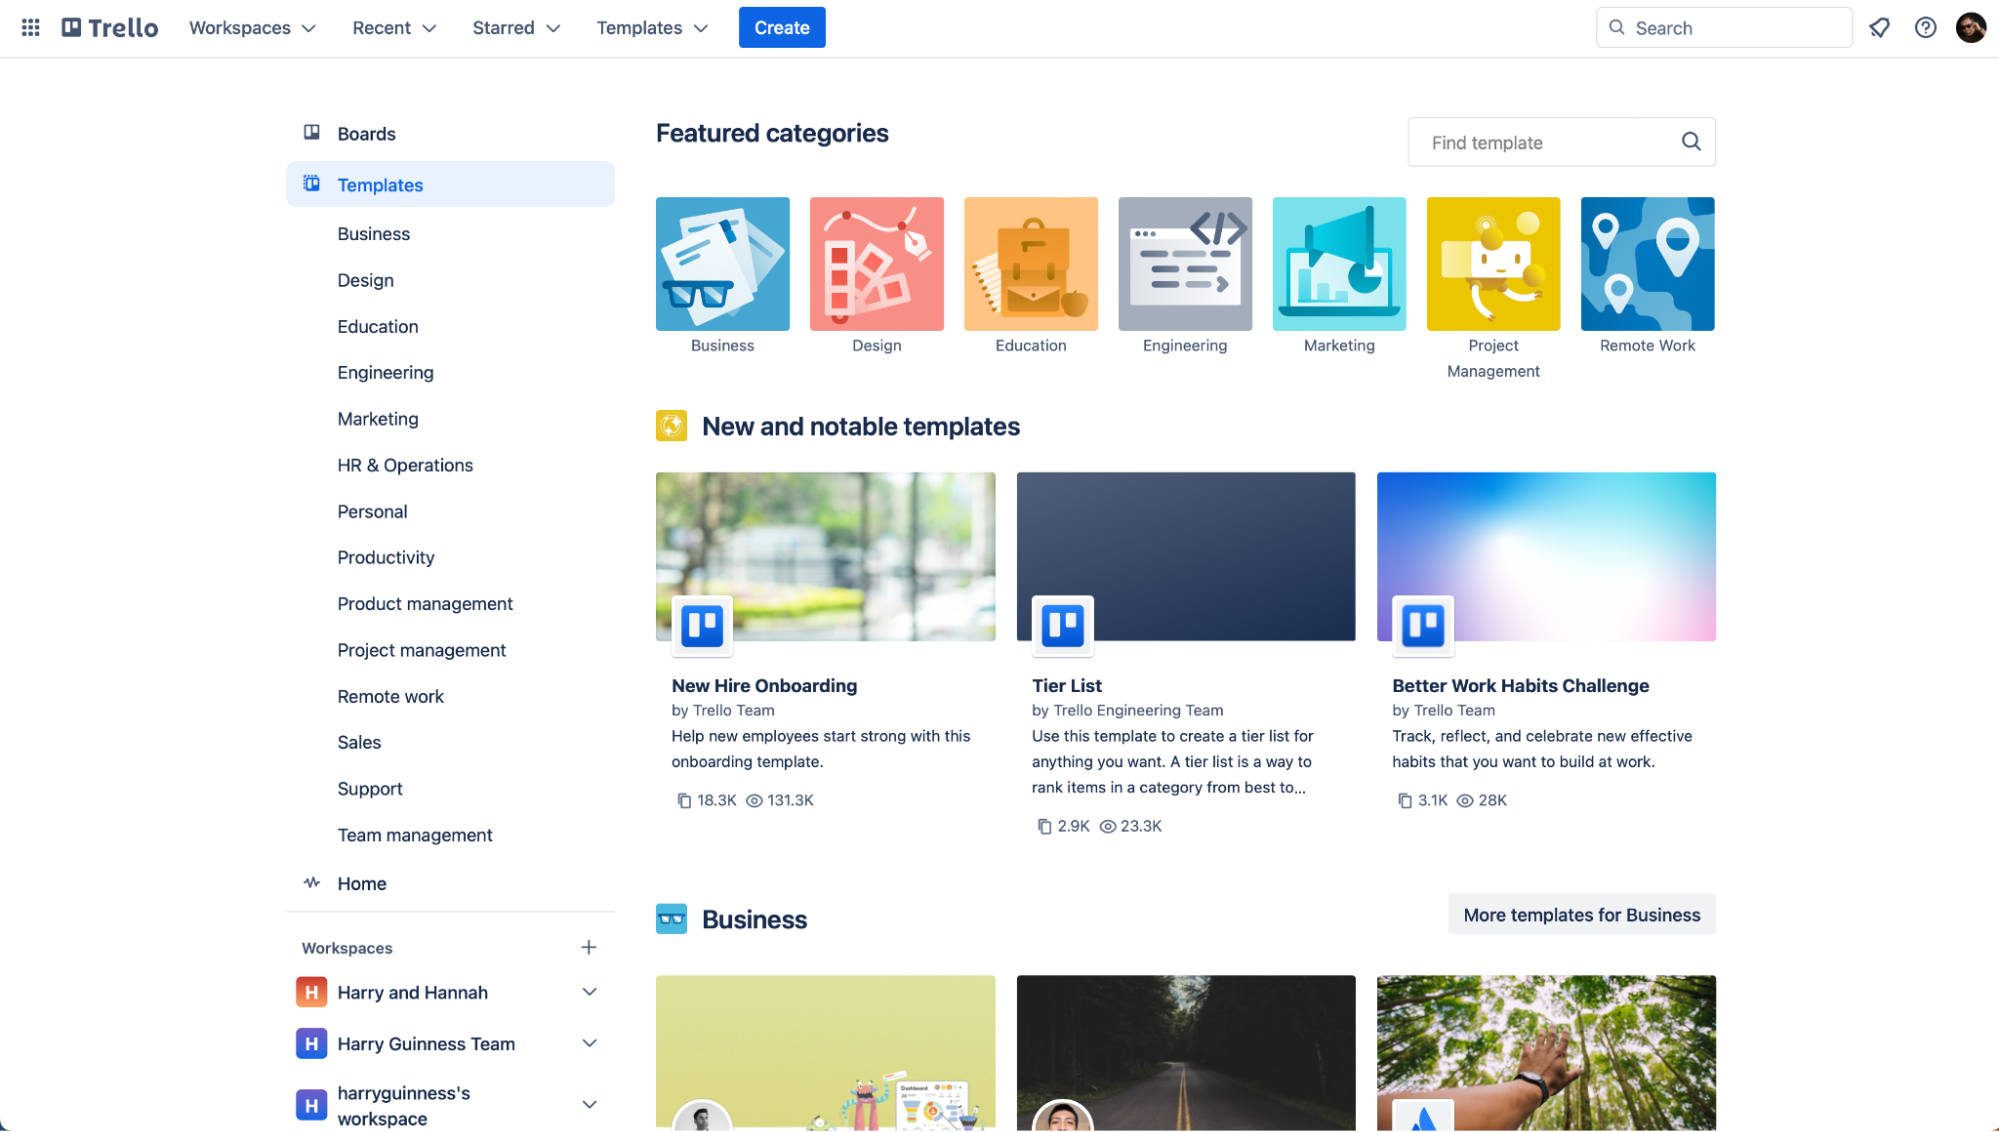Open the Workspaces dropdown menu
The image size is (1999, 1132).
coord(253,27)
